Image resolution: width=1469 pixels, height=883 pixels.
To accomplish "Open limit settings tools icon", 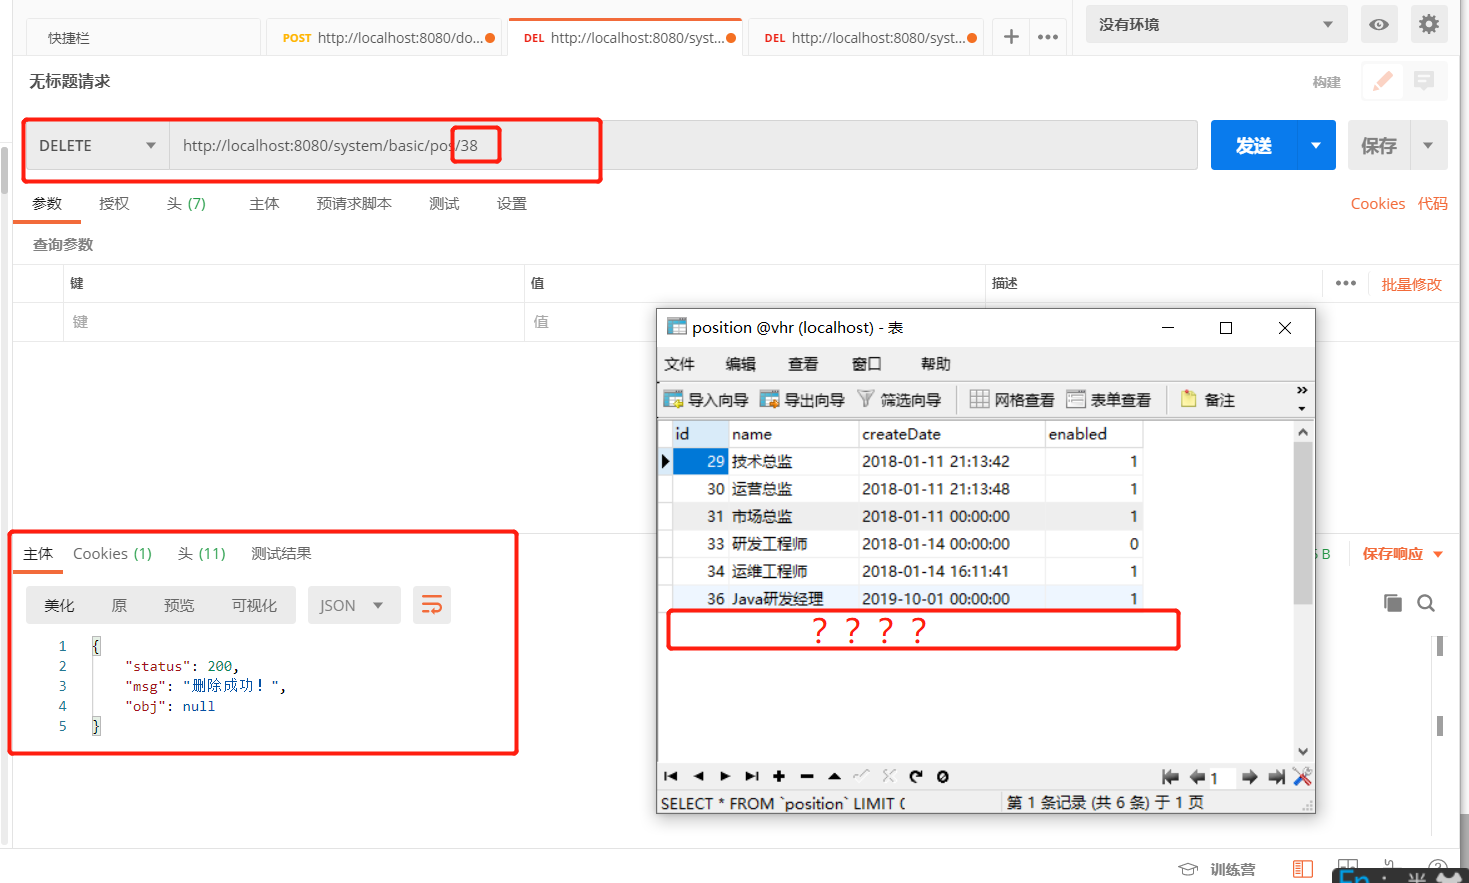I will coord(1302,777).
